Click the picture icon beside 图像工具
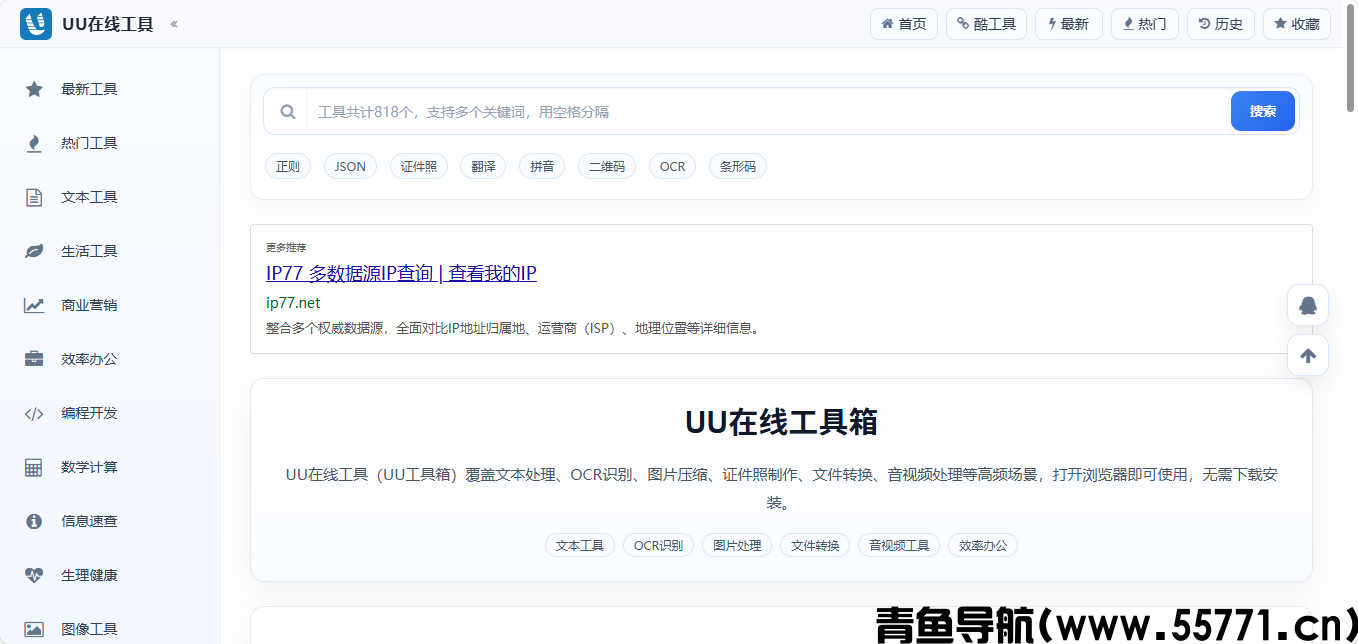Viewport: 1358px width, 644px height. point(34,629)
